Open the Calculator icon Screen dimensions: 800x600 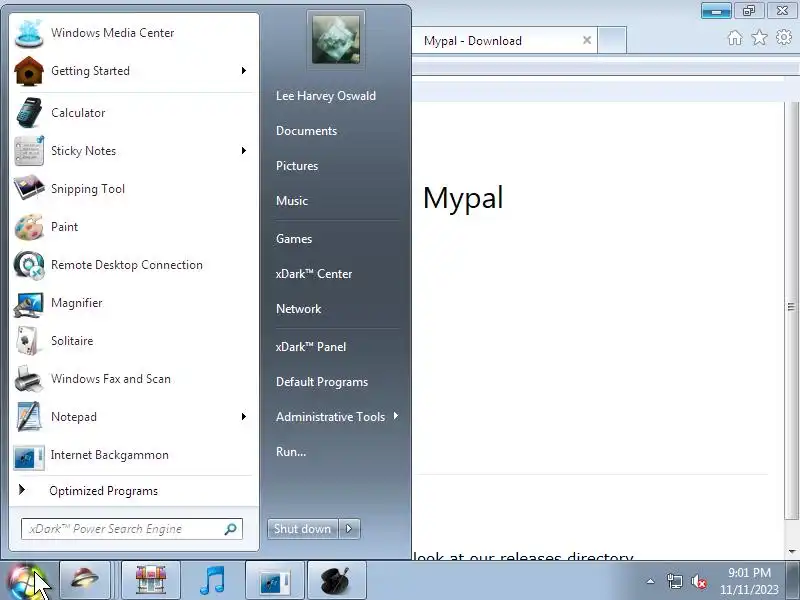pyautogui.click(x=29, y=113)
